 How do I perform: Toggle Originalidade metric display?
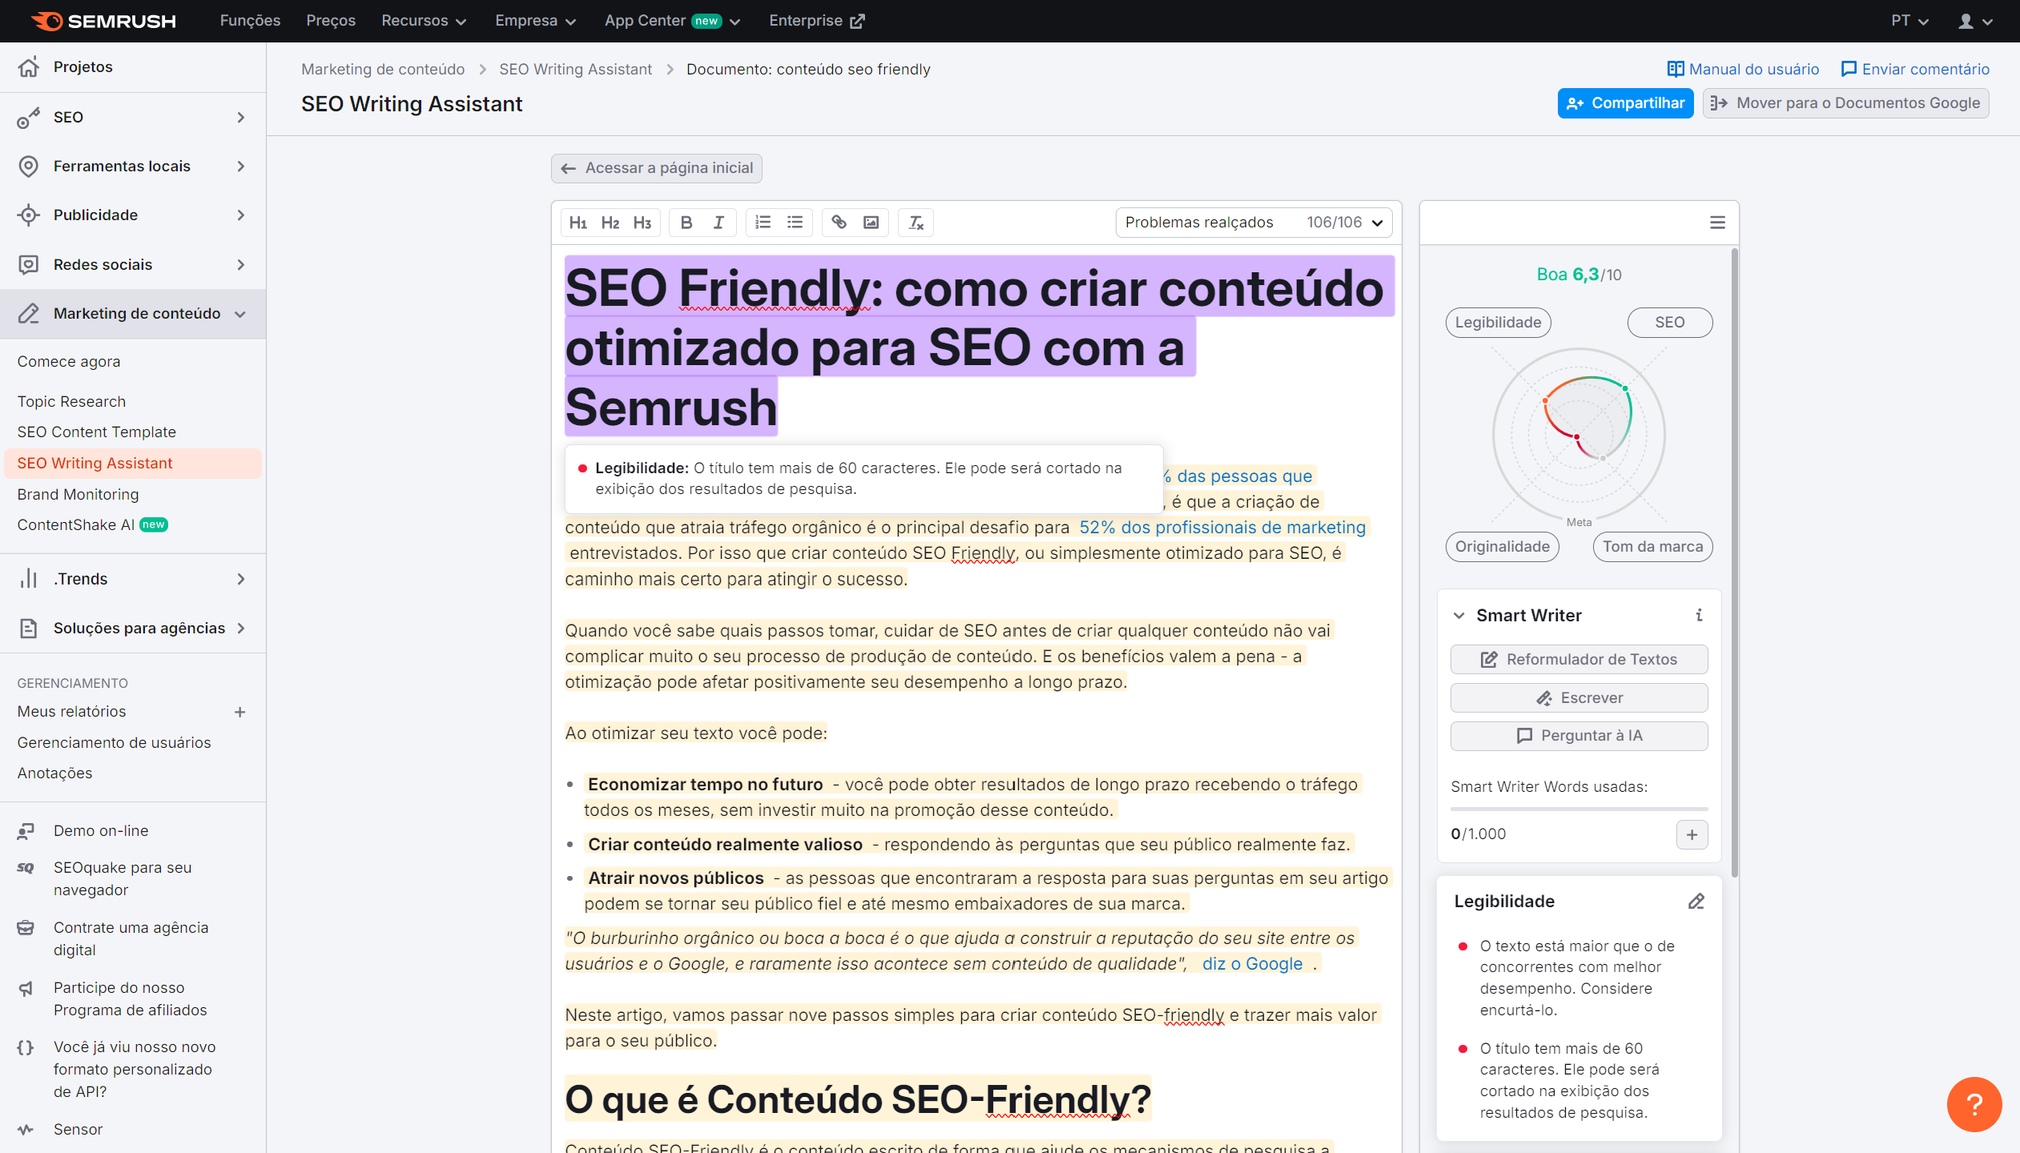1503,545
